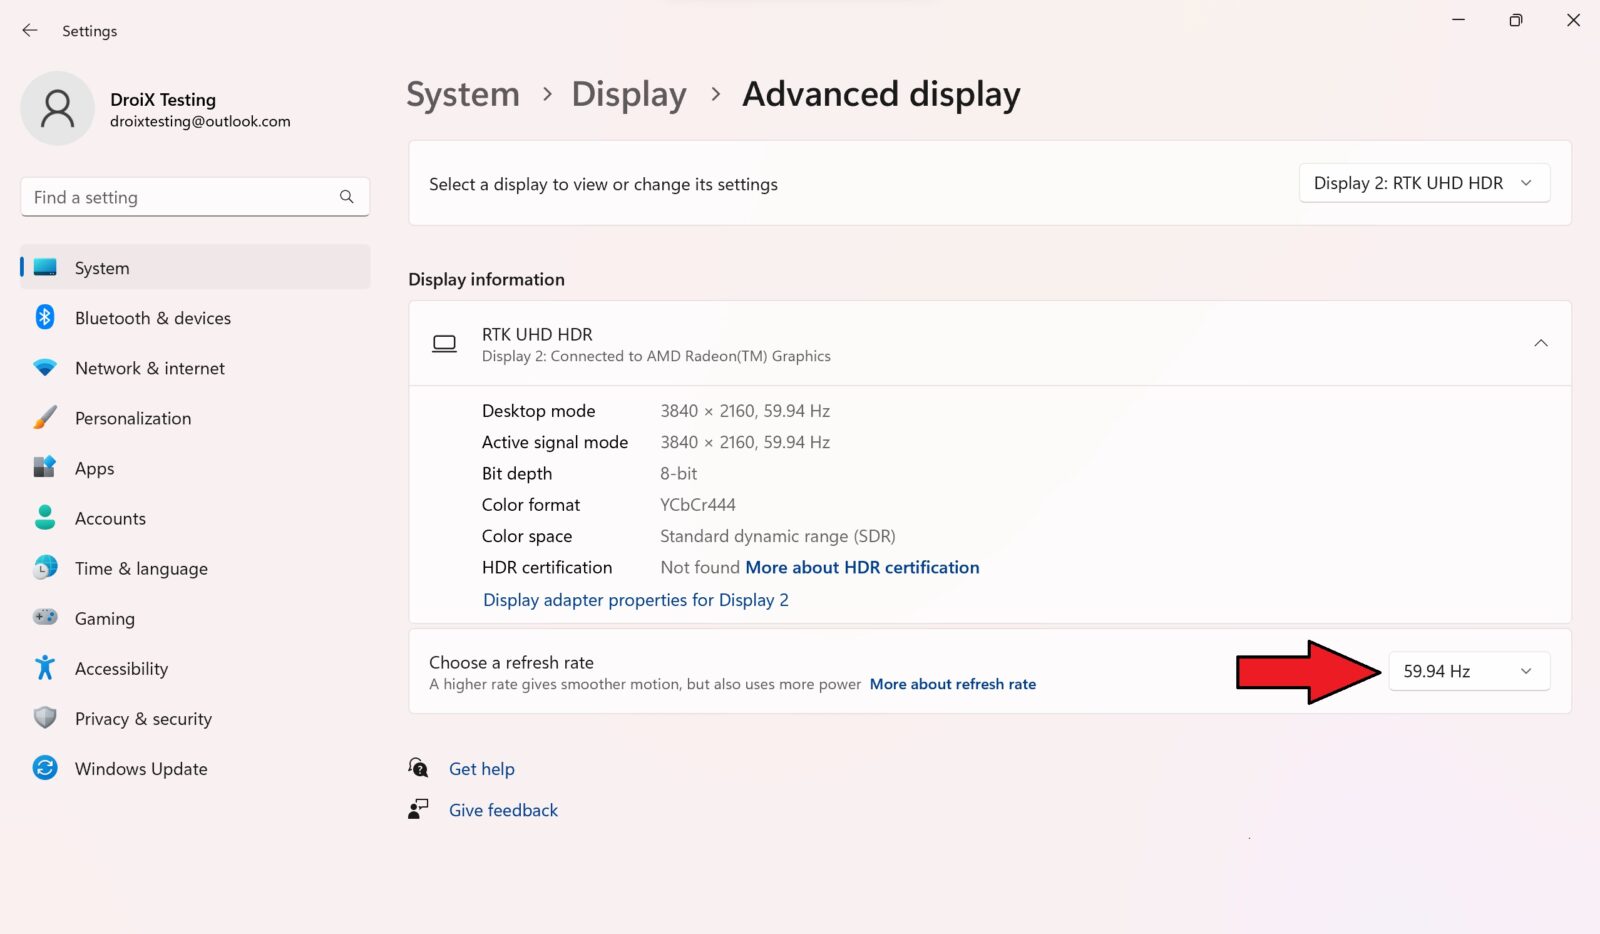The width and height of the screenshot is (1600, 934).
Task: Select the Privacy & security shield icon
Action: (x=45, y=718)
